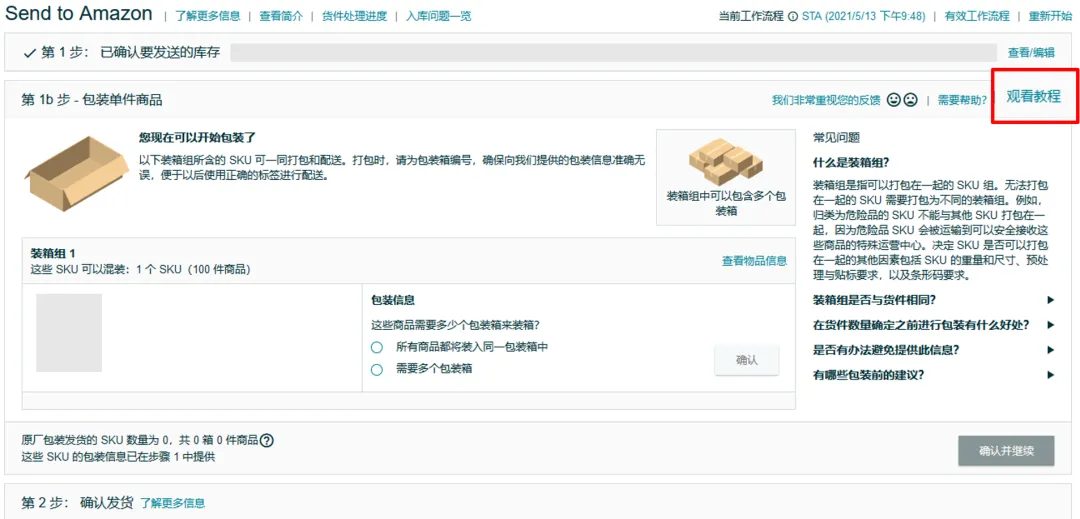Click 观看教程 tutorial link

pos(1034,97)
